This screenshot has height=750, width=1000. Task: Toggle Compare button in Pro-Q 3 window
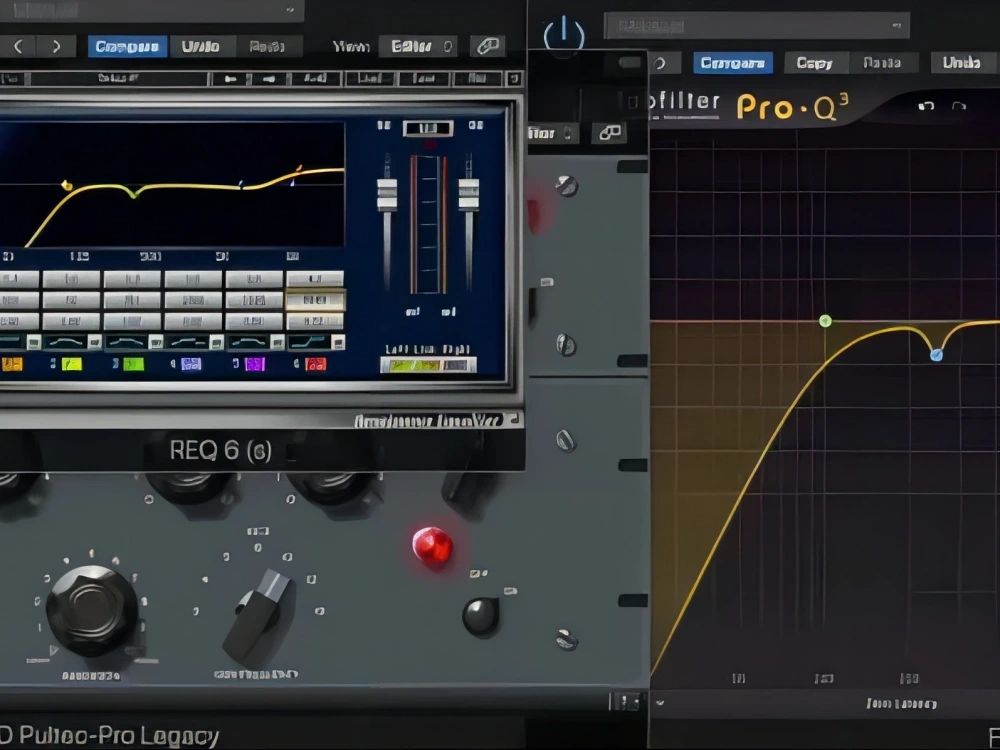tap(733, 62)
